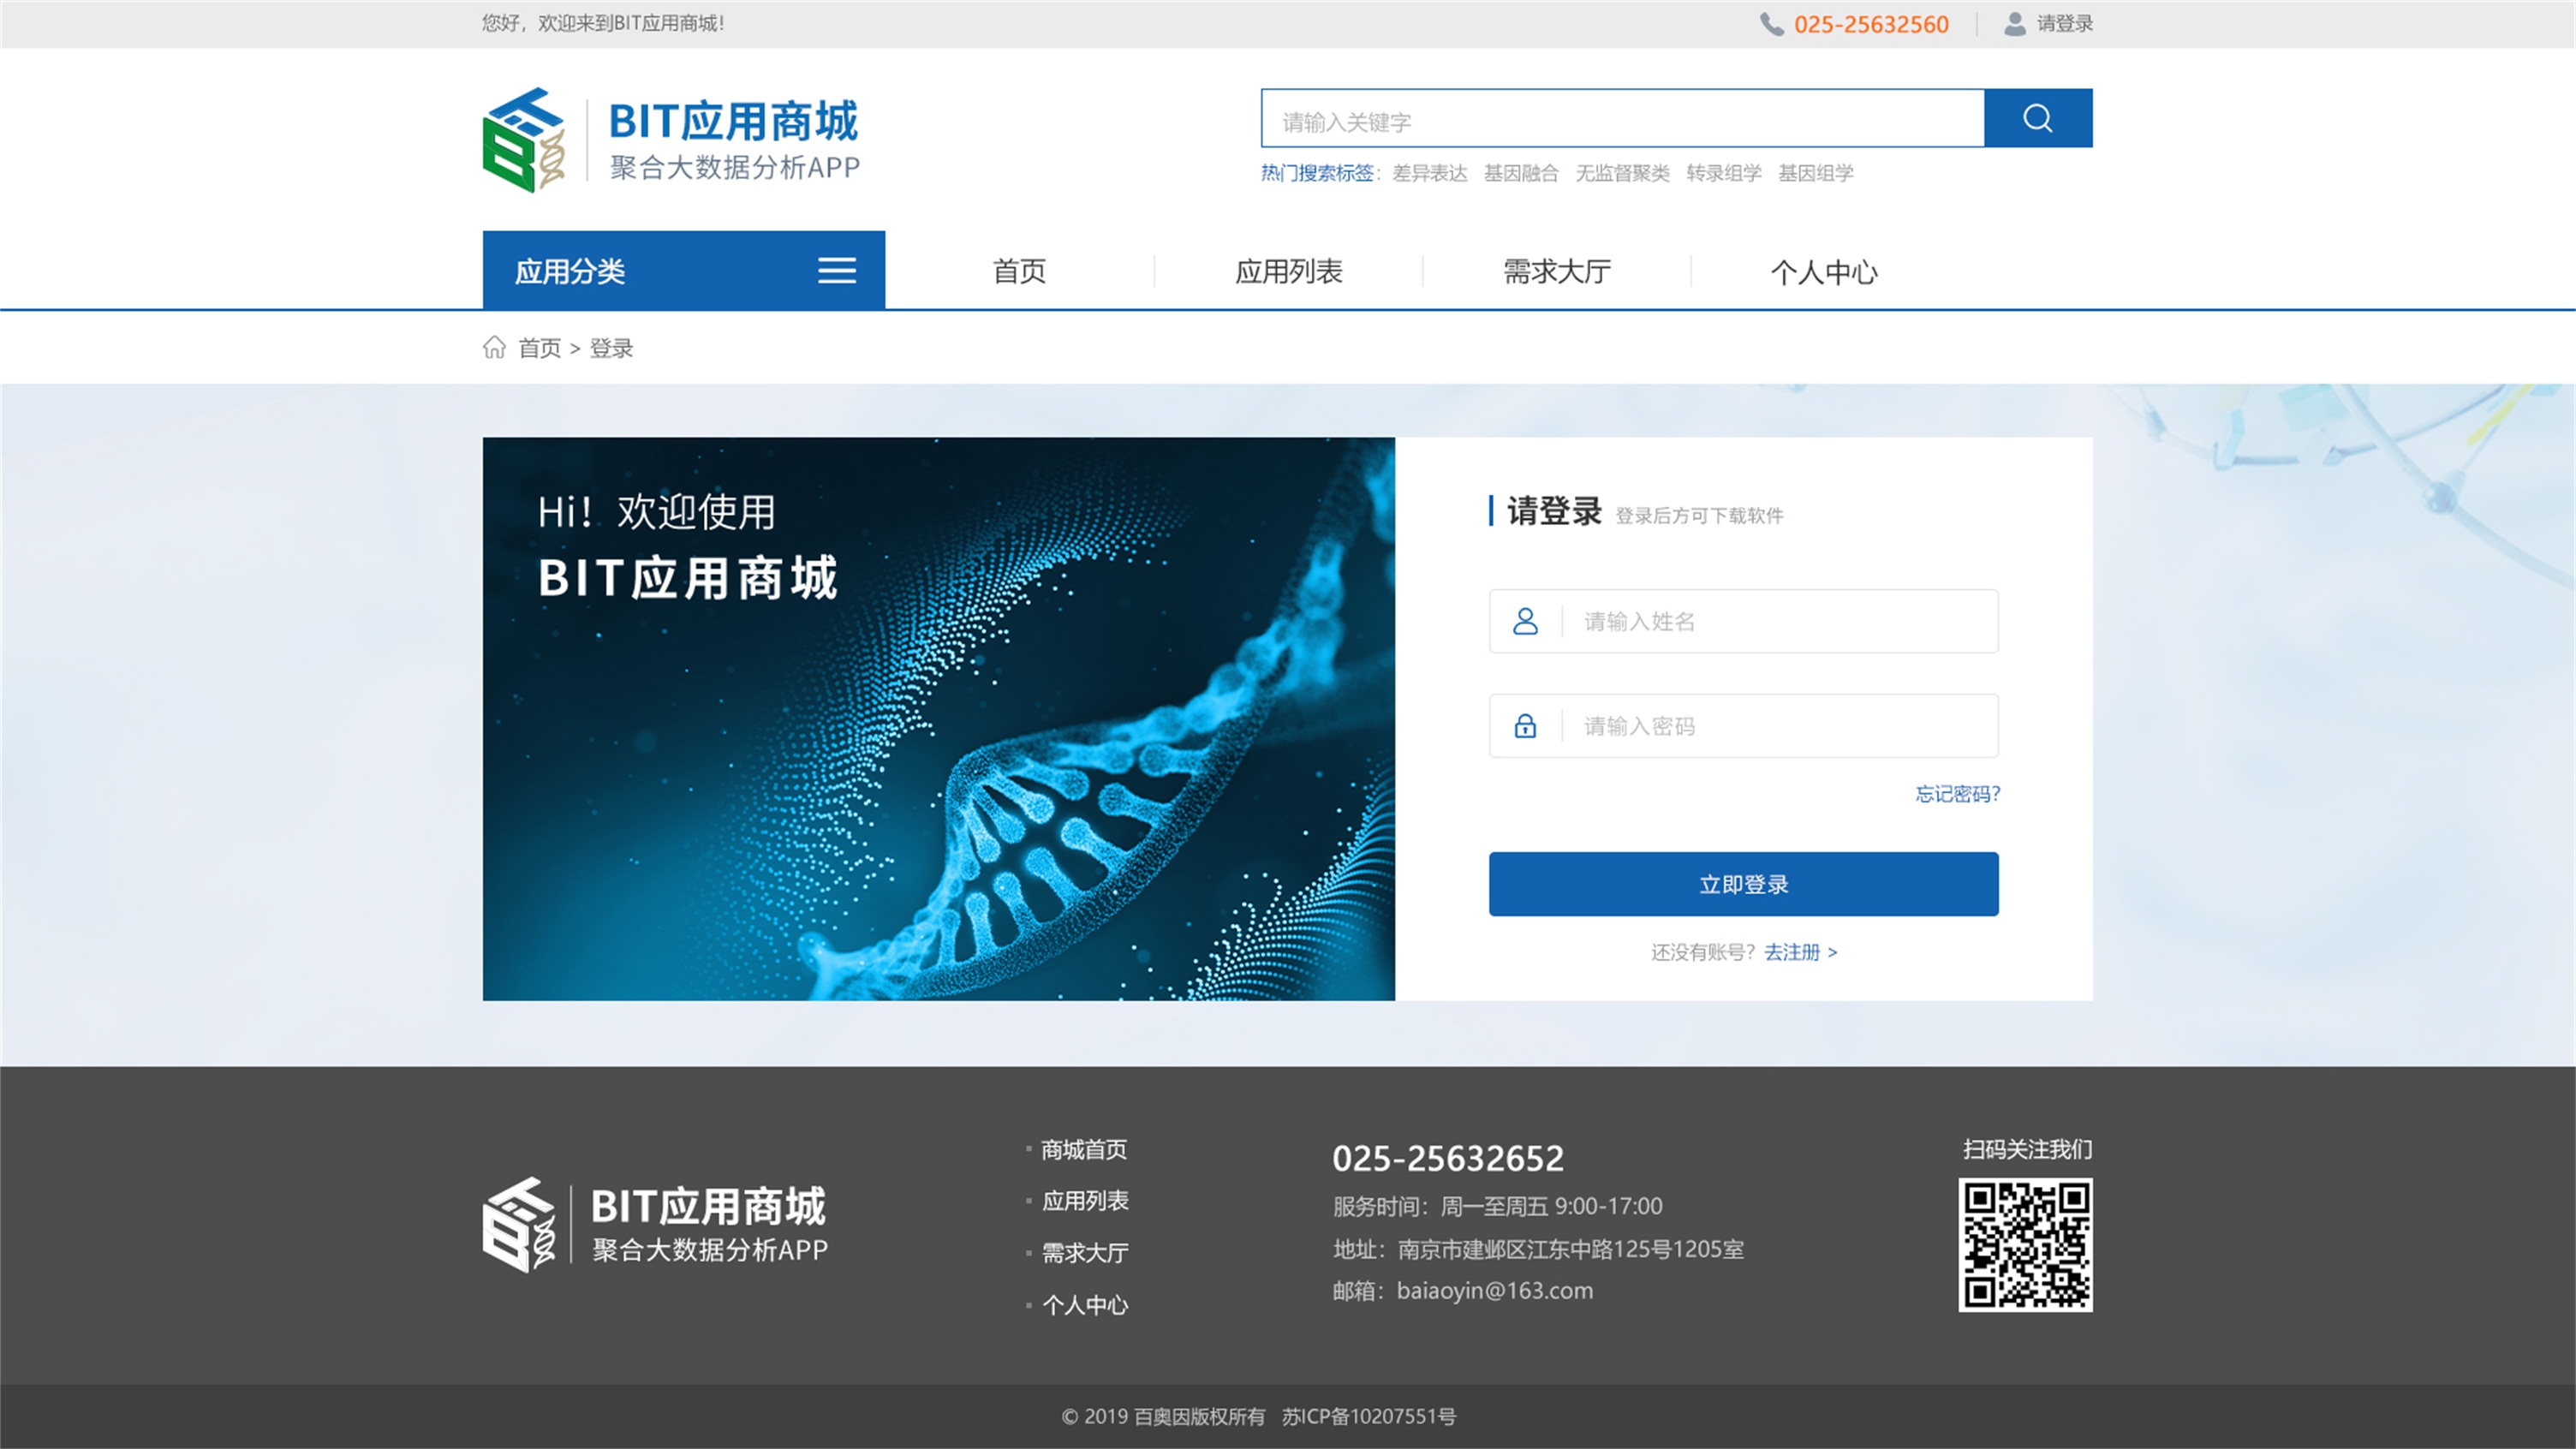Viewport: 2576px width, 1449px height.
Task: Click the 请登录 link in top bar
Action: pyautogui.click(x=2065, y=24)
